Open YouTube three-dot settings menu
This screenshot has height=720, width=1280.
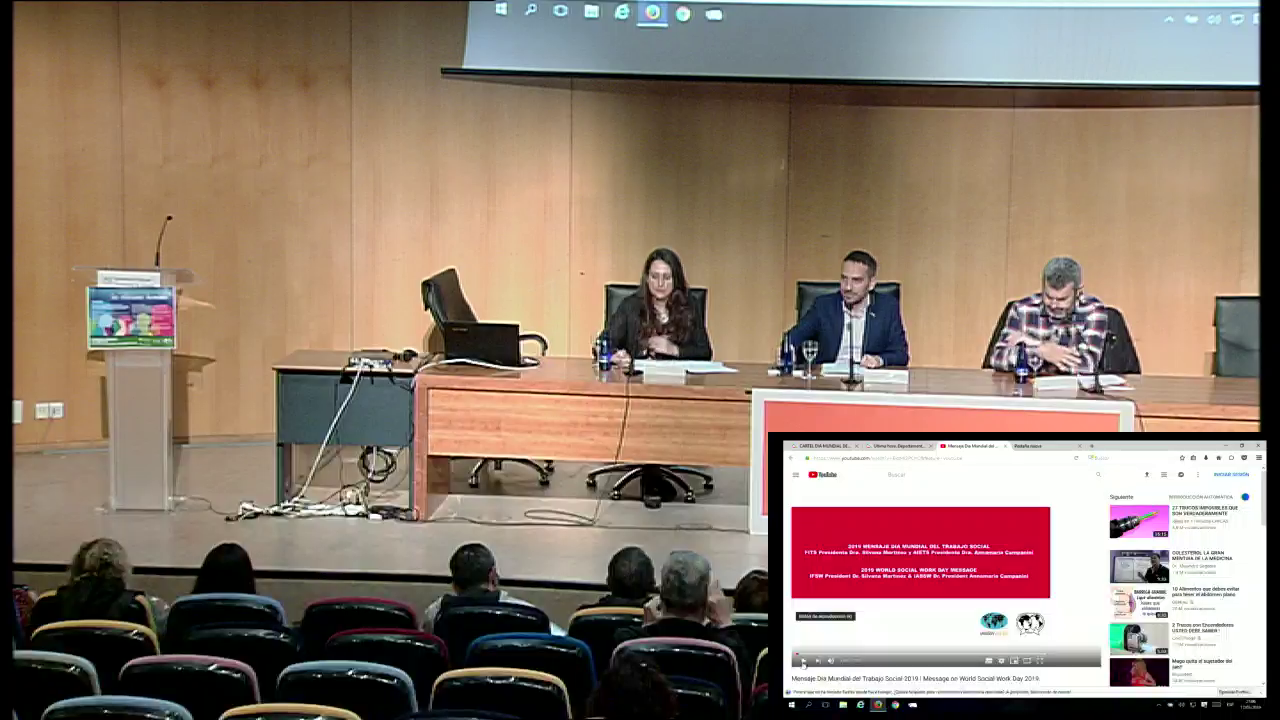1198,475
